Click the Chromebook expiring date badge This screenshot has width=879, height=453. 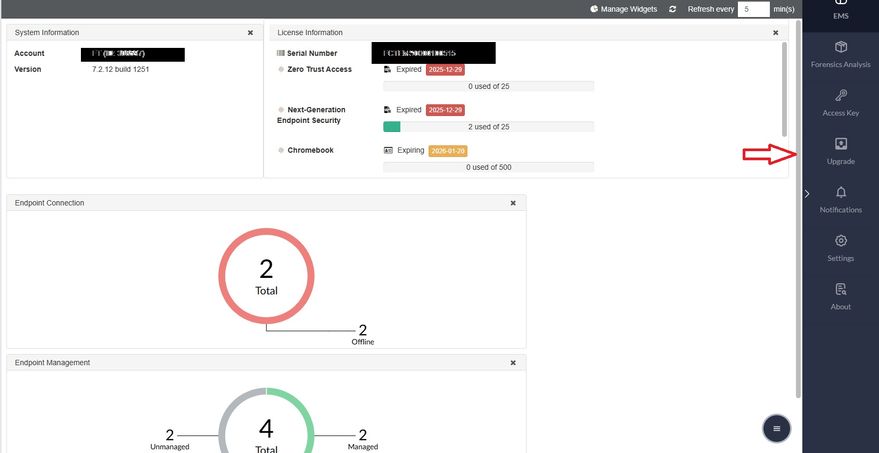click(448, 151)
